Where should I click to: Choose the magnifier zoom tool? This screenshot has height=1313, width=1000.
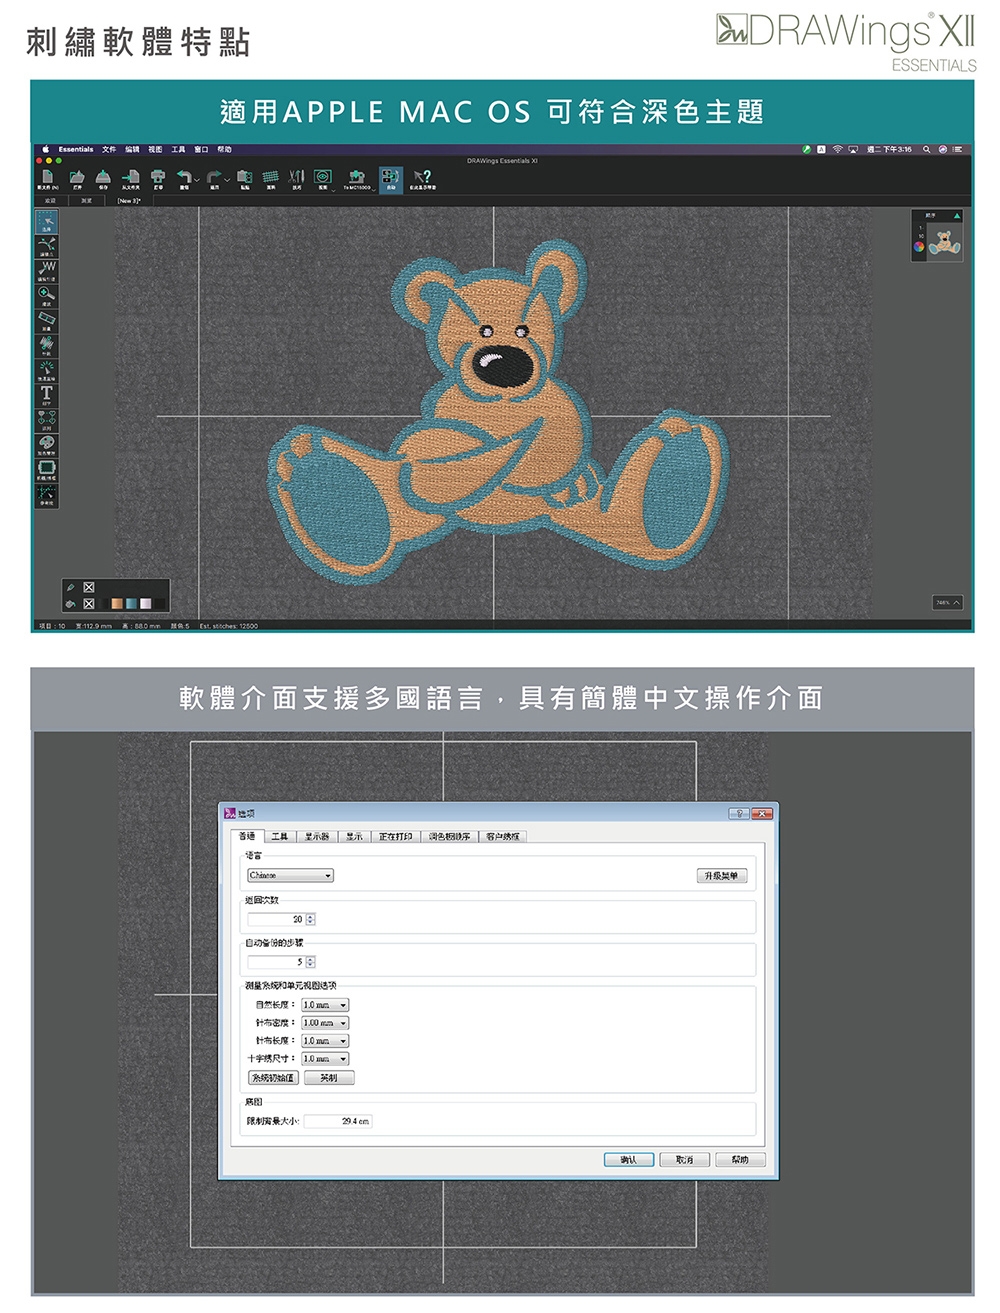46,295
